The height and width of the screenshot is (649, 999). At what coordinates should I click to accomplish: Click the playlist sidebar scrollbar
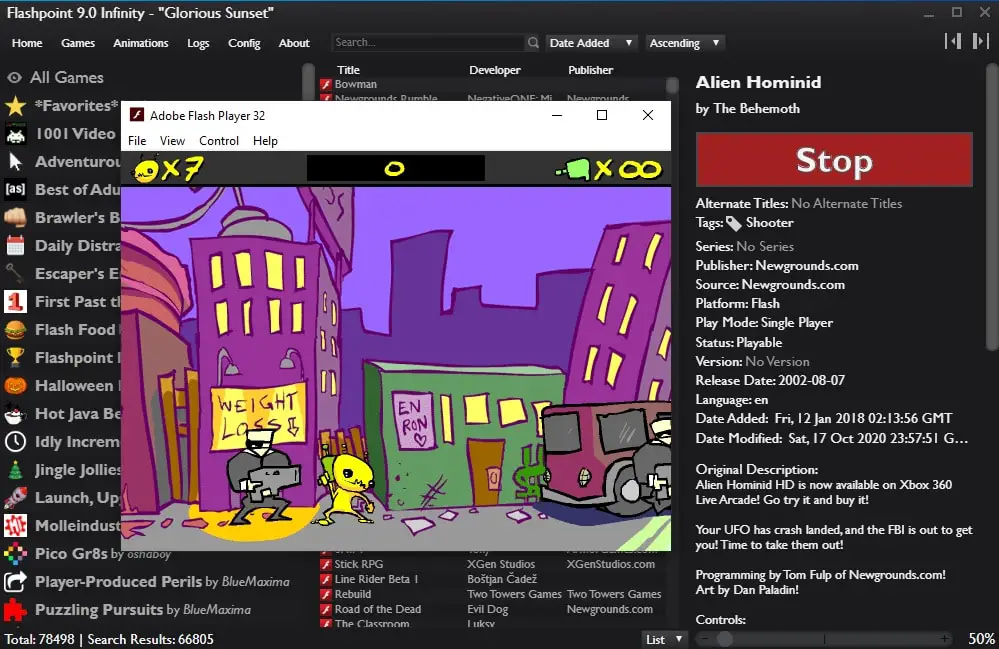[308, 83]
